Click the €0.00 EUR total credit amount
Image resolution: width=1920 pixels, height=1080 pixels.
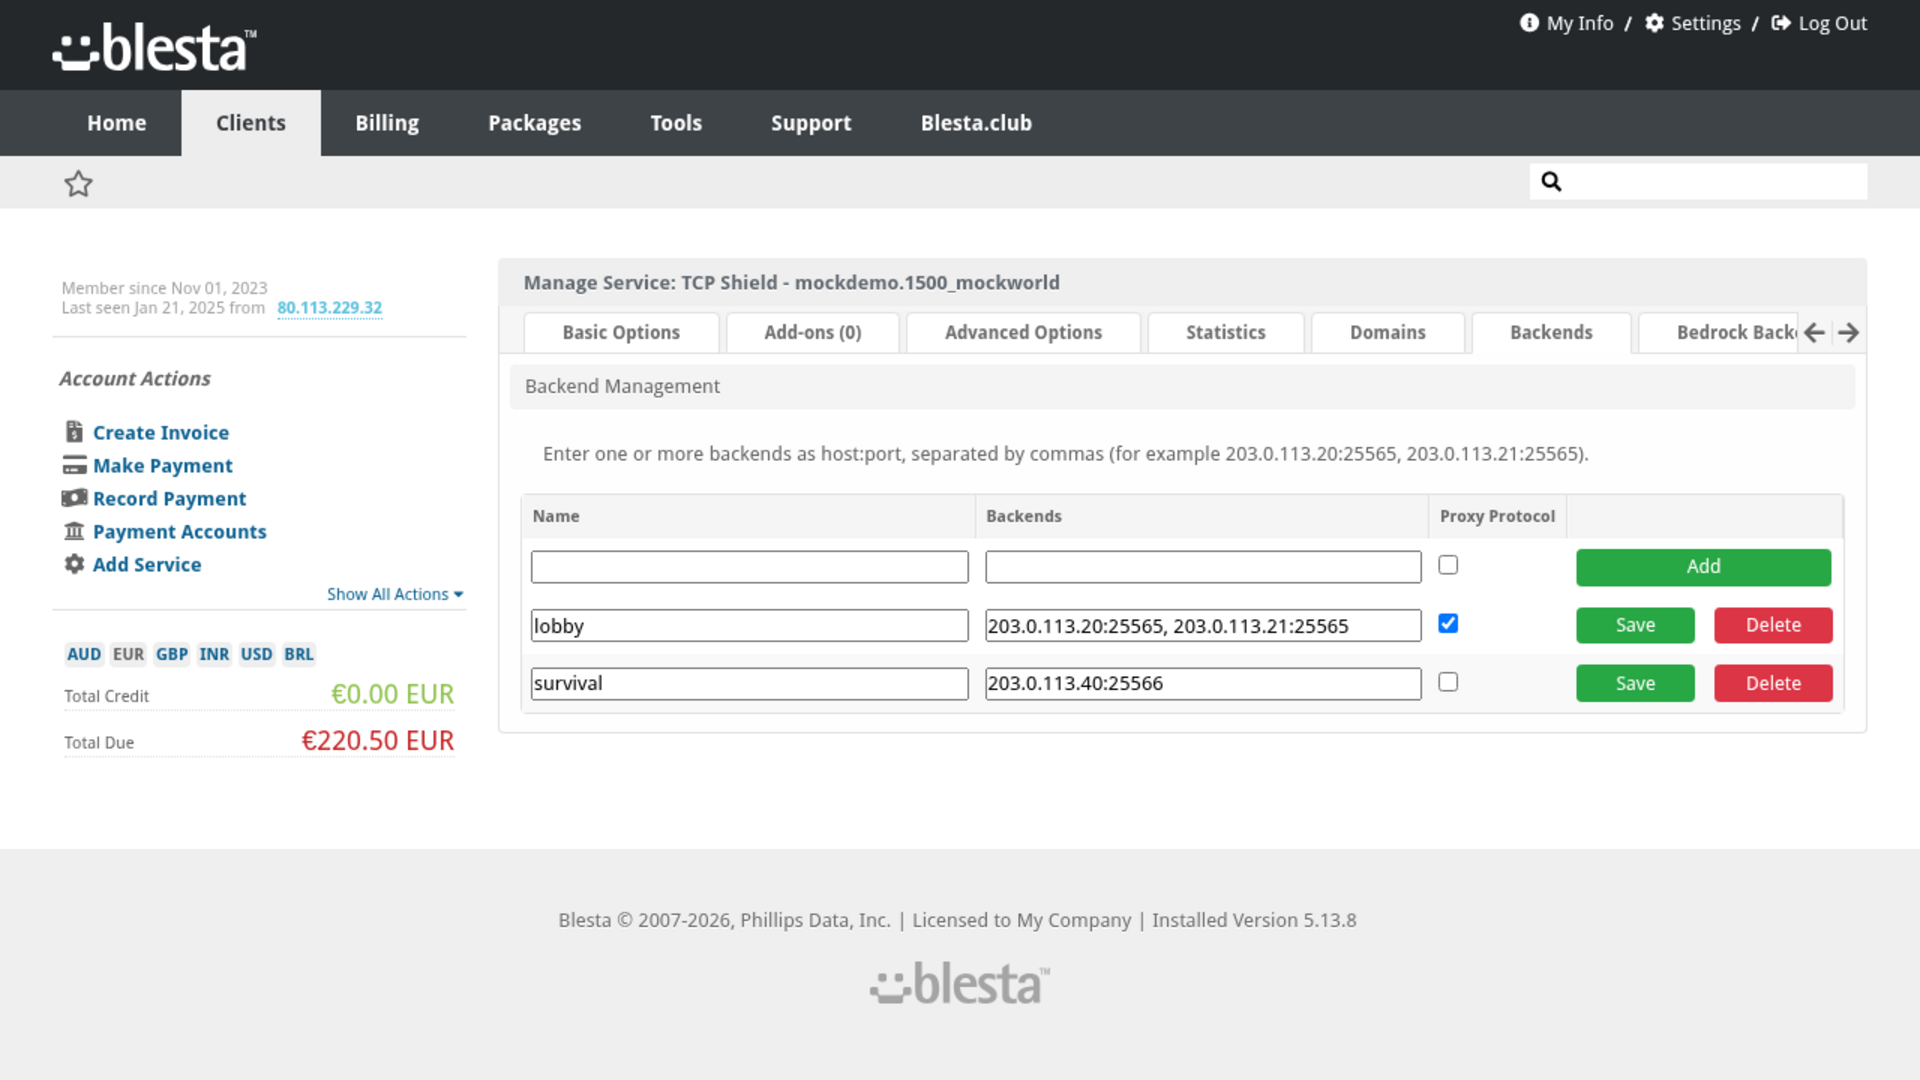tap(392, 694)
